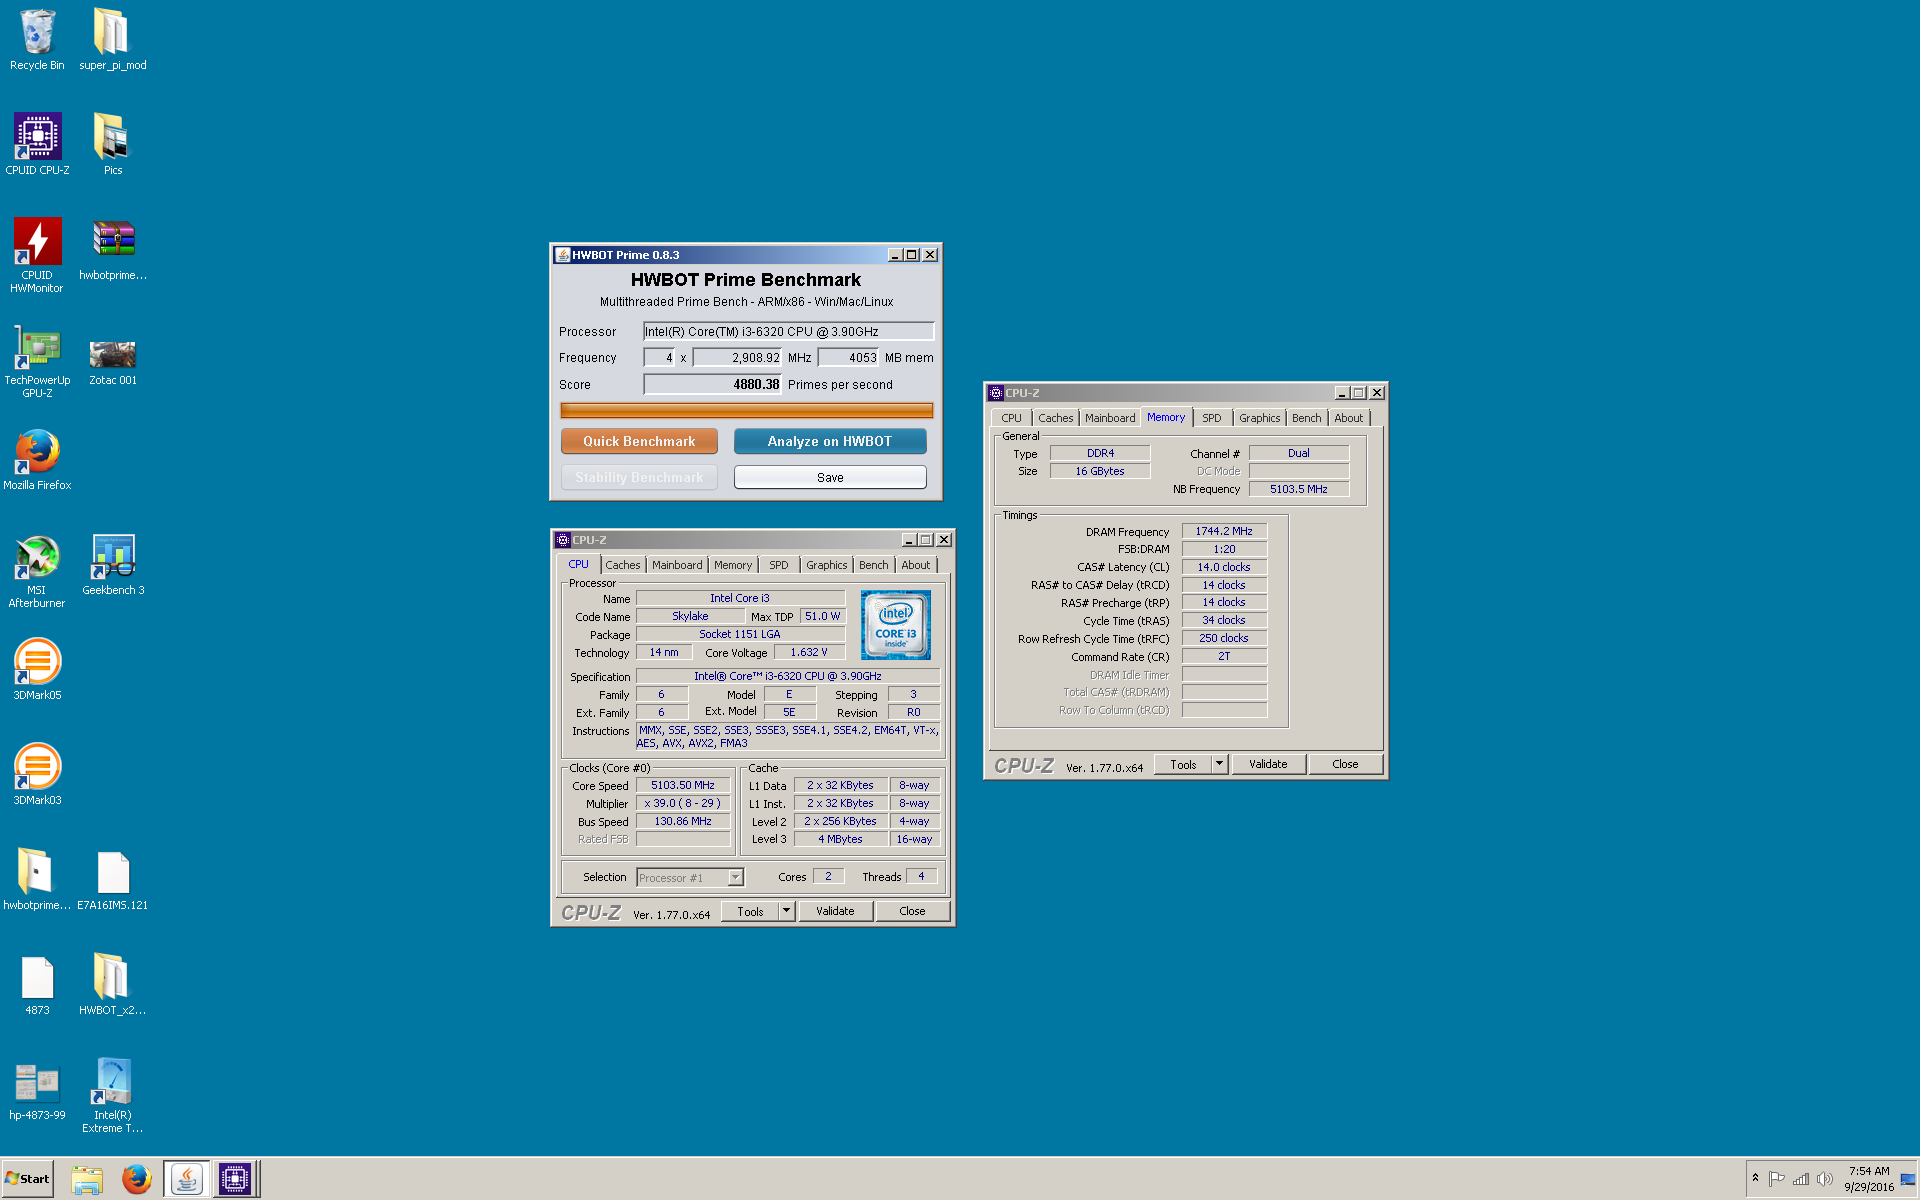Launch the MSI Afterburner shortcut
Screen dimensions: 1920x1200
click(37, 570)
